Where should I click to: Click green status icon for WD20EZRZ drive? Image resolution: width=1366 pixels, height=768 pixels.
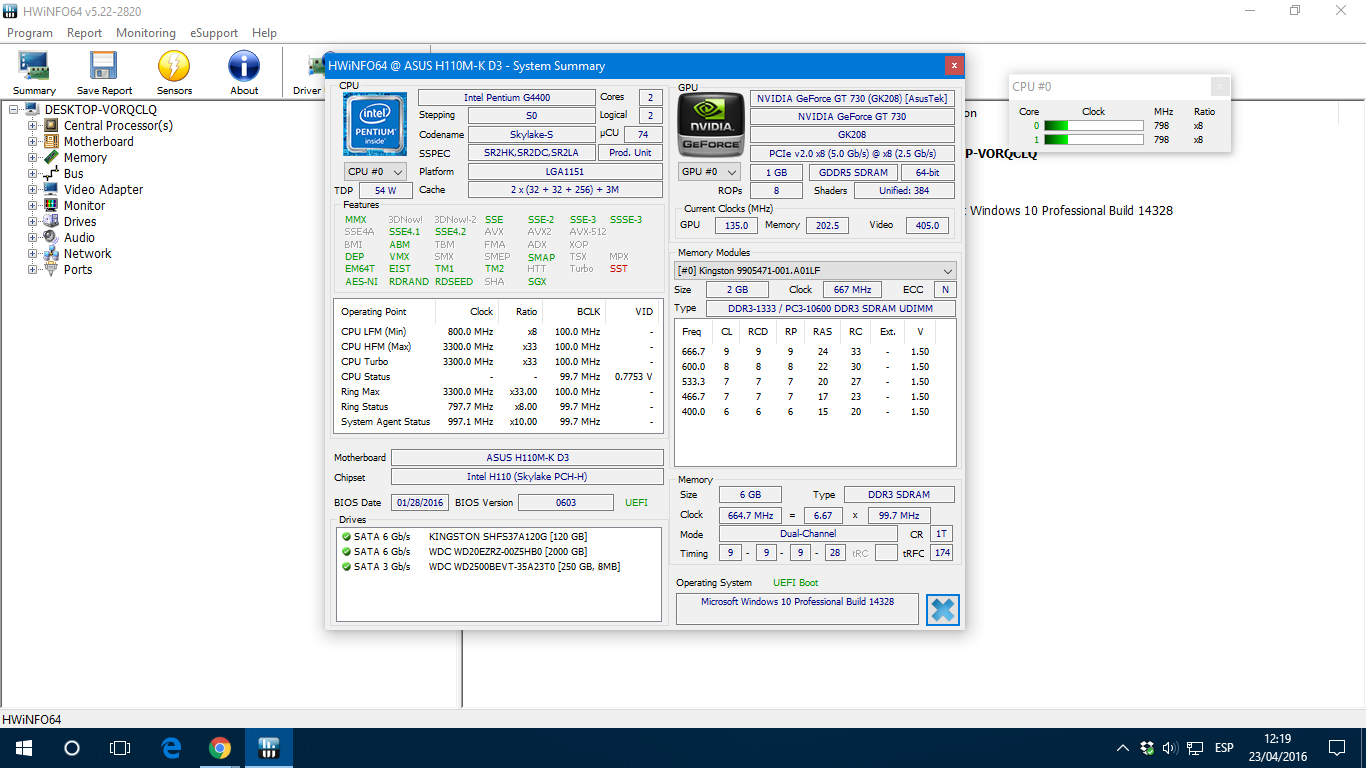(x=346, y=552)
